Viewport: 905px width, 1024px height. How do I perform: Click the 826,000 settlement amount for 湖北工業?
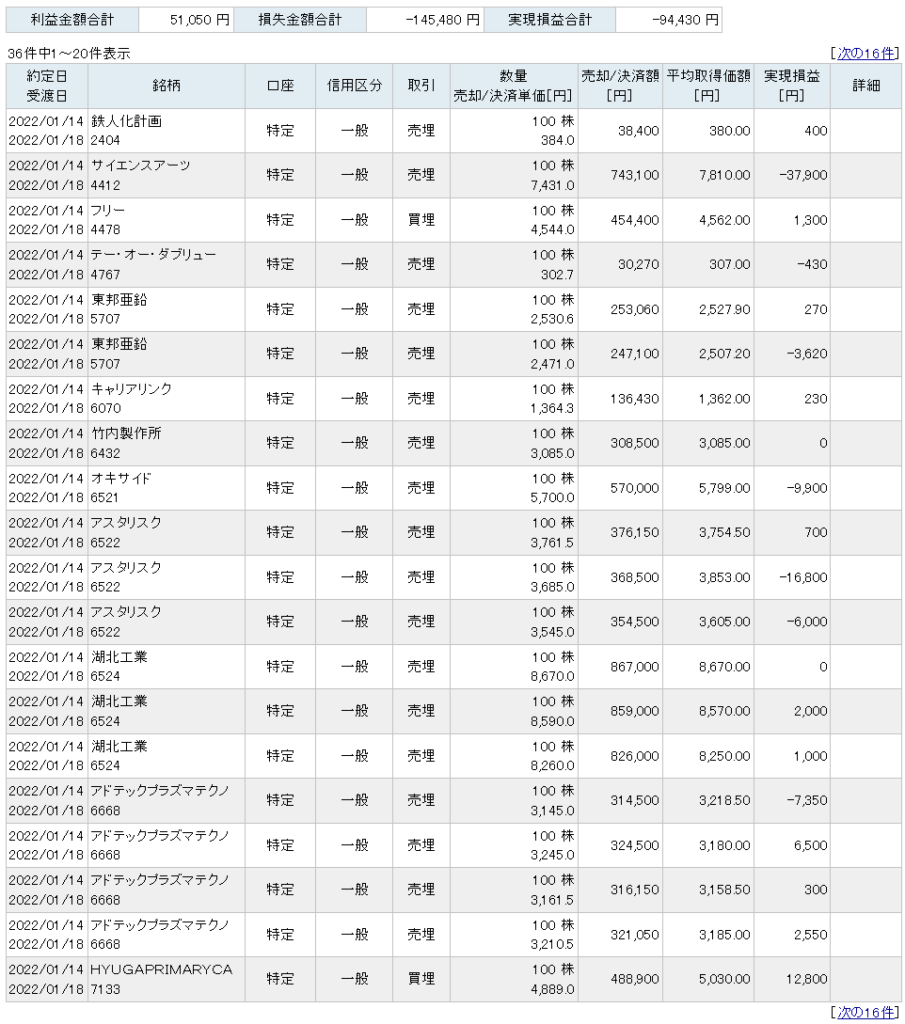pyautogui.click(x=635, y=756)
